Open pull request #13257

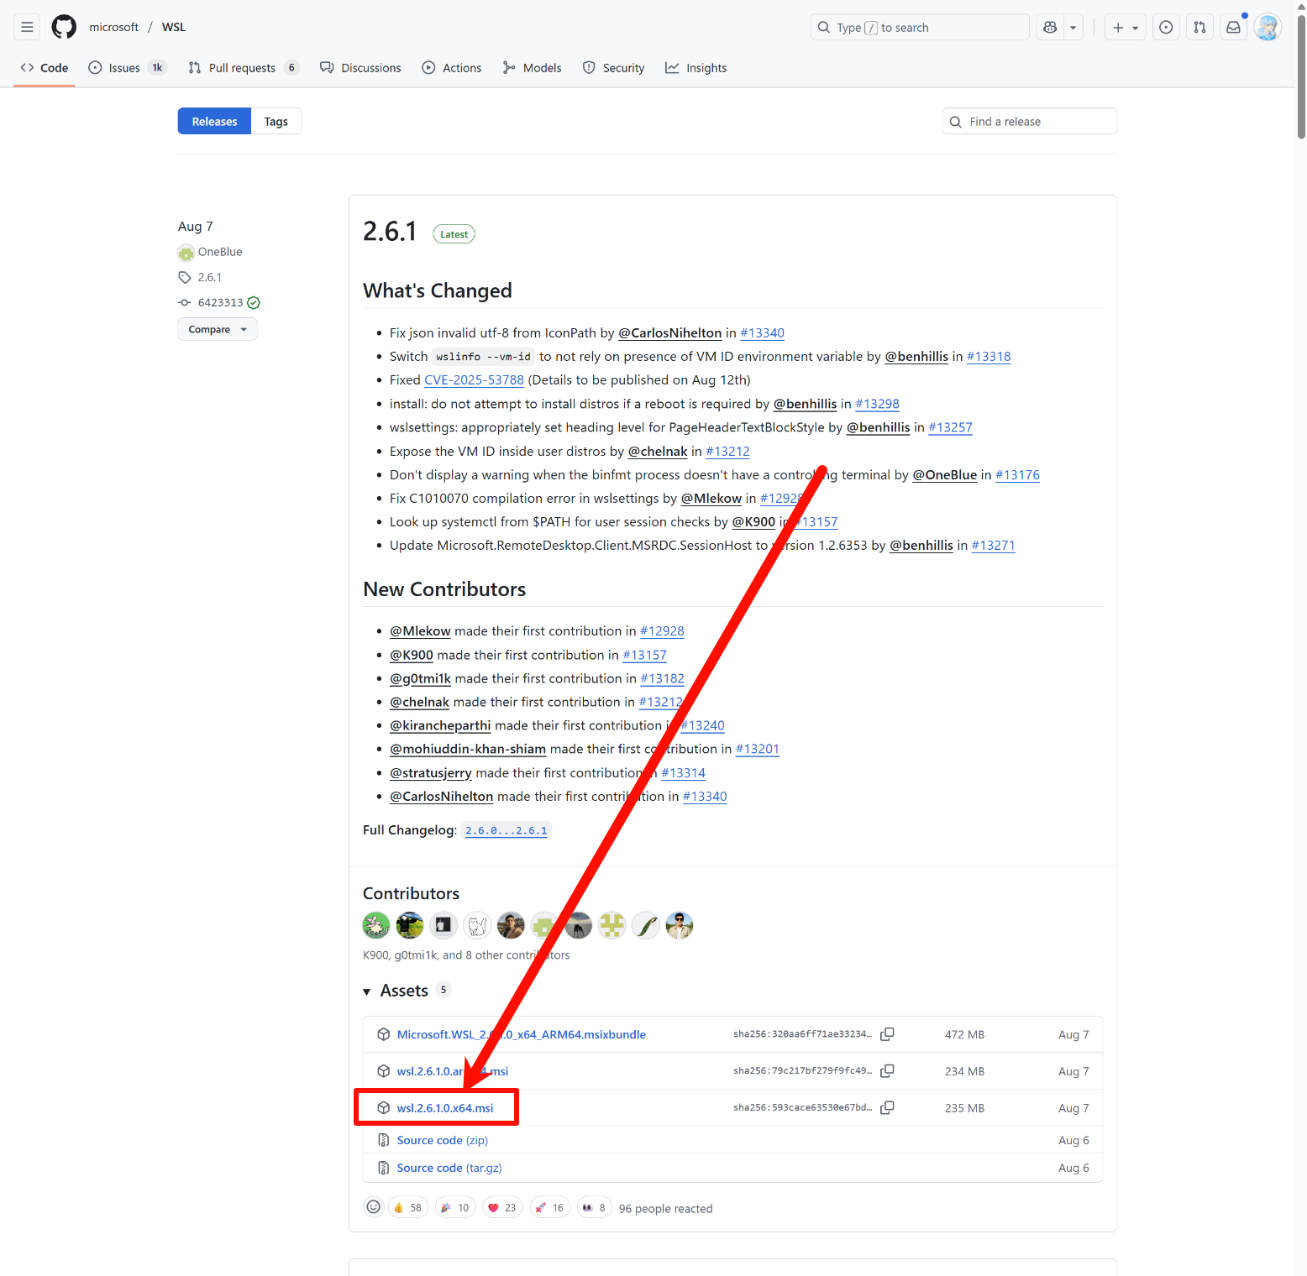pos(950,427)
